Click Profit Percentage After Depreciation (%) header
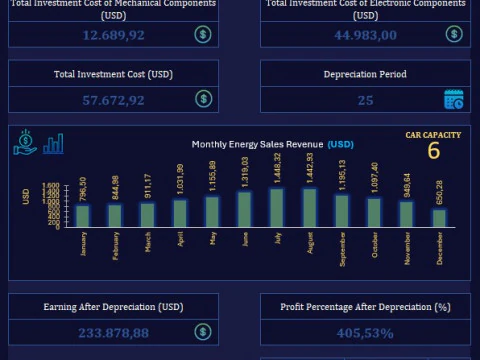This screenshot has width=480, height=360. pos(365,307)
